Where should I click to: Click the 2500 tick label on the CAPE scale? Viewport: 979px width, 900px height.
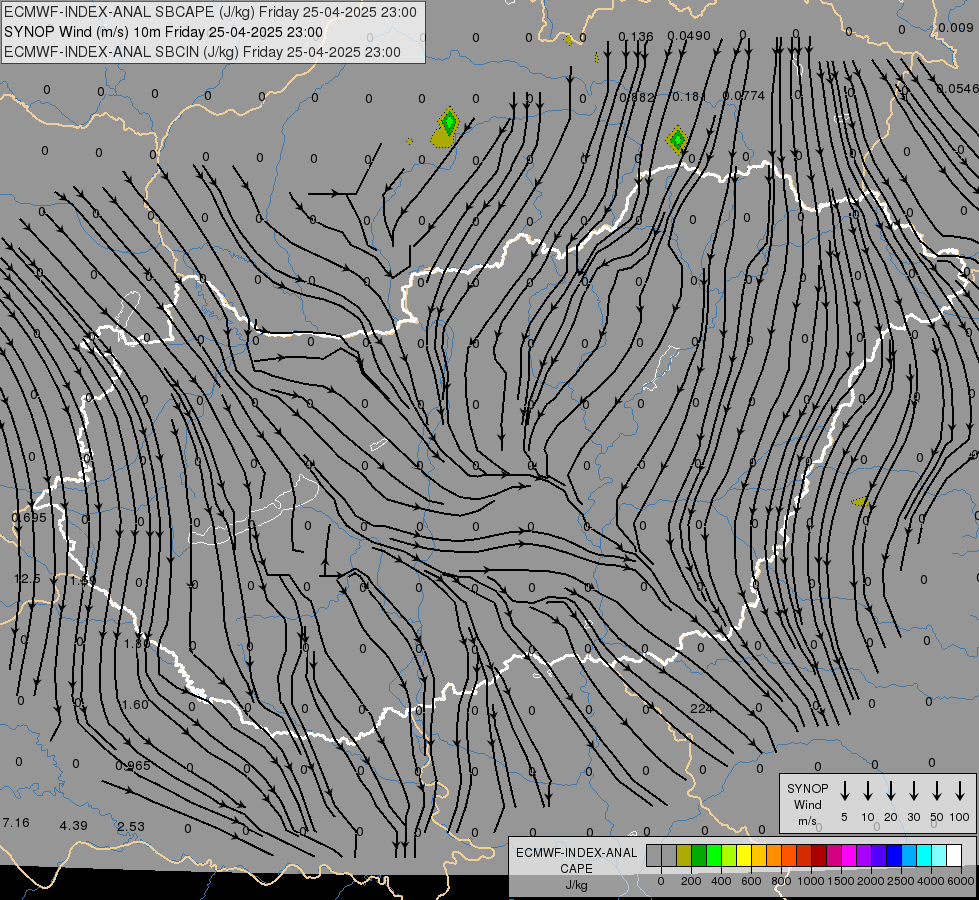(x=900, y=881)
